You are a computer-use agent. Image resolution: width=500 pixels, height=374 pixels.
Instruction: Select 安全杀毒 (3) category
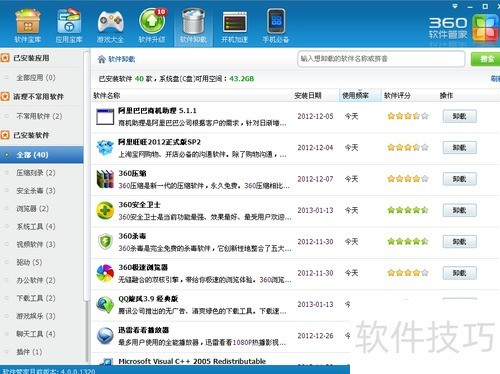pyautogui.click(x=36, y=191)
